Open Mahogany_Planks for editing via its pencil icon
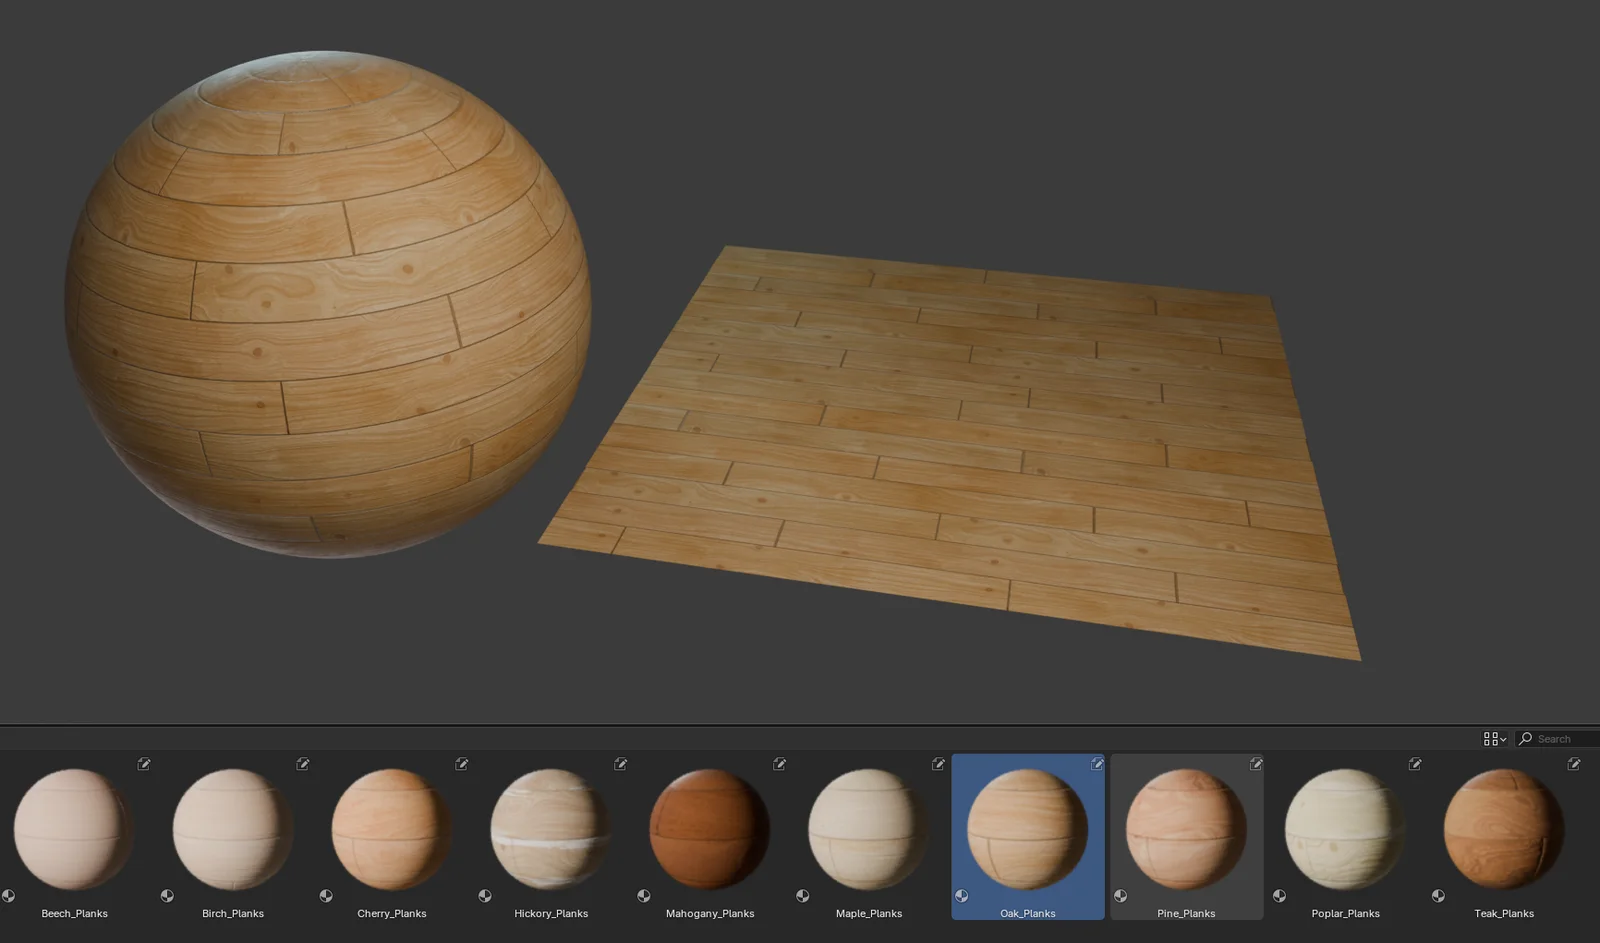This screenshot has height=943, width=1600. pyautogui.click(x=779, y=763)
